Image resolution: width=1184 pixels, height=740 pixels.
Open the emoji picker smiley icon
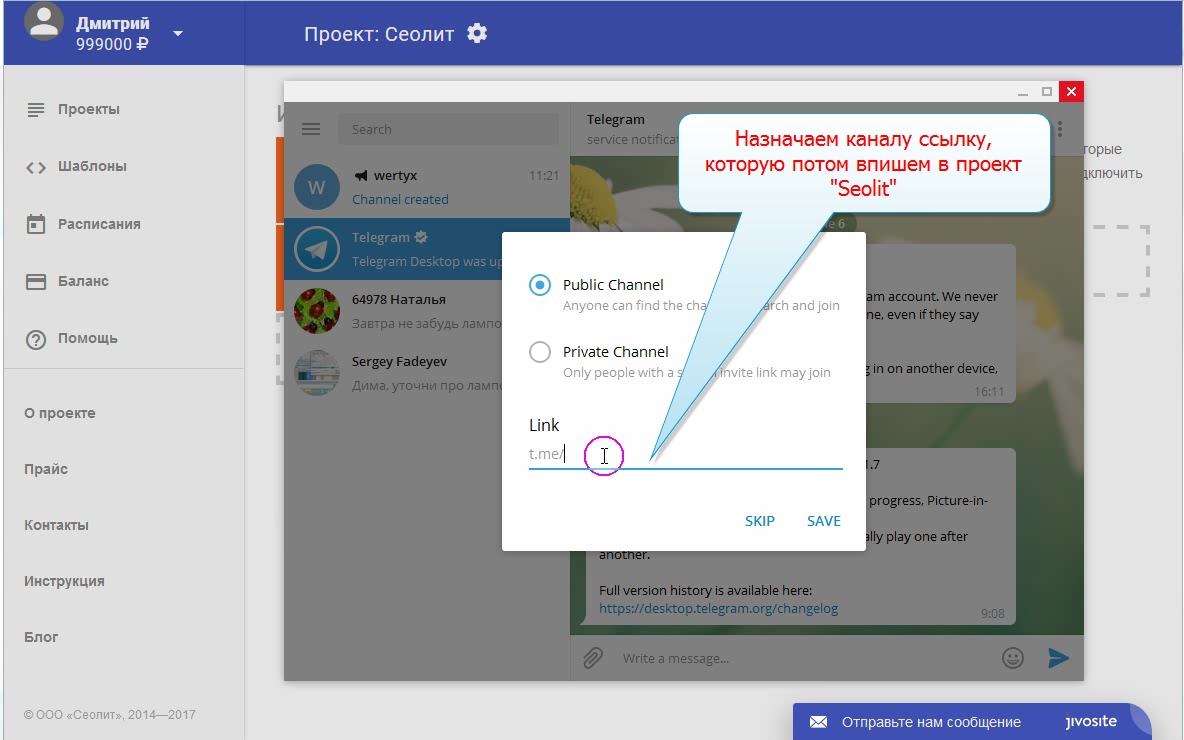point(1013,658)
